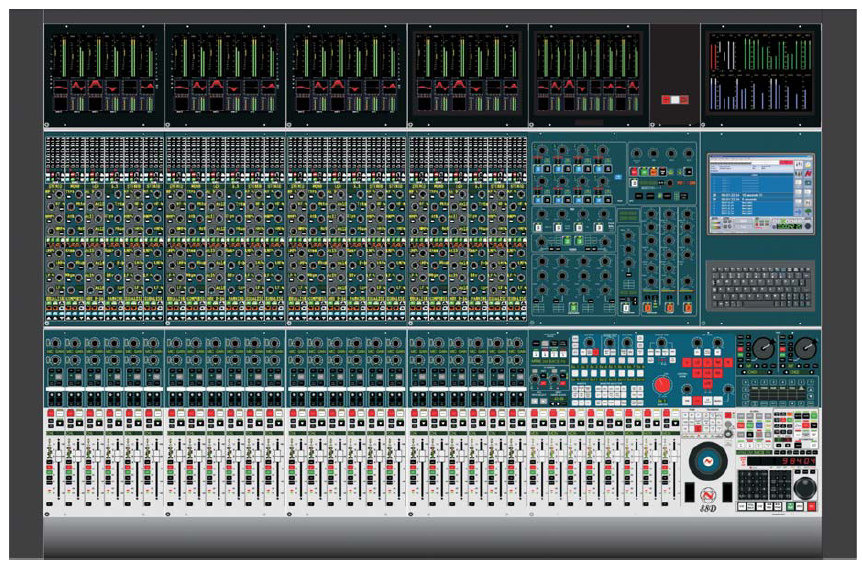Image resolution: width=862 pixels, height=567 pixels.
Task: View the master output meter screen
Action: [761, 74]
